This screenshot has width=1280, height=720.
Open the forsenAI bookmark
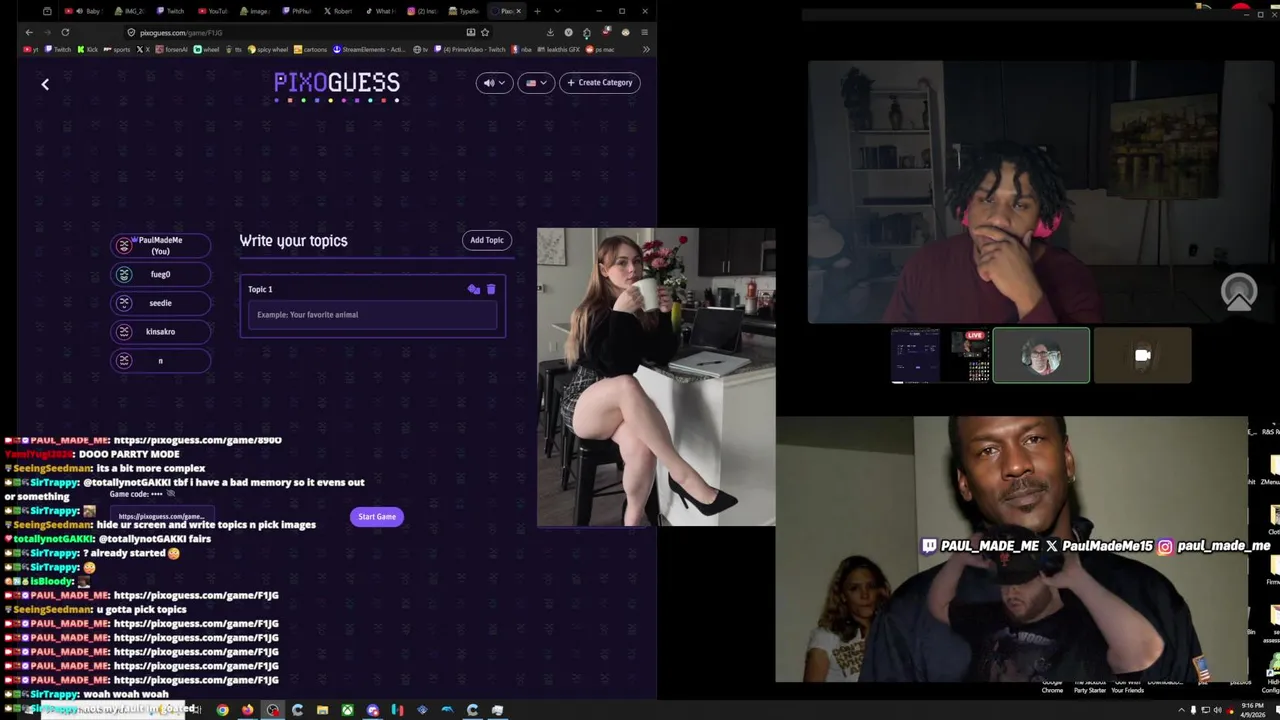tap(170, 49)
